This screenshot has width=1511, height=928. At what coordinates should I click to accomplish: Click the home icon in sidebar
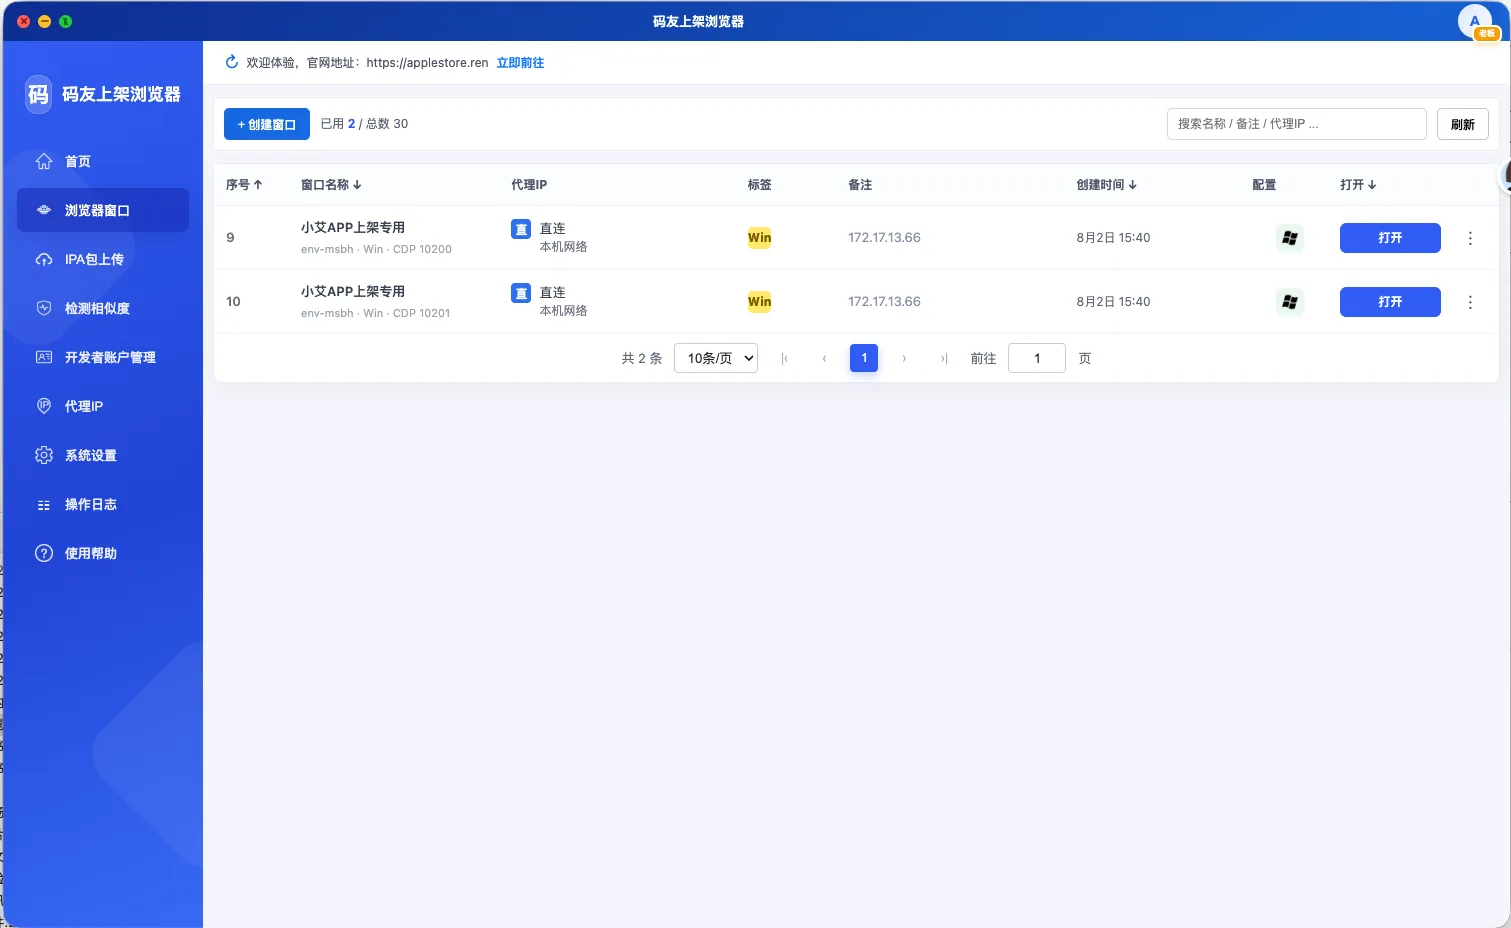(x=44, y=161)
